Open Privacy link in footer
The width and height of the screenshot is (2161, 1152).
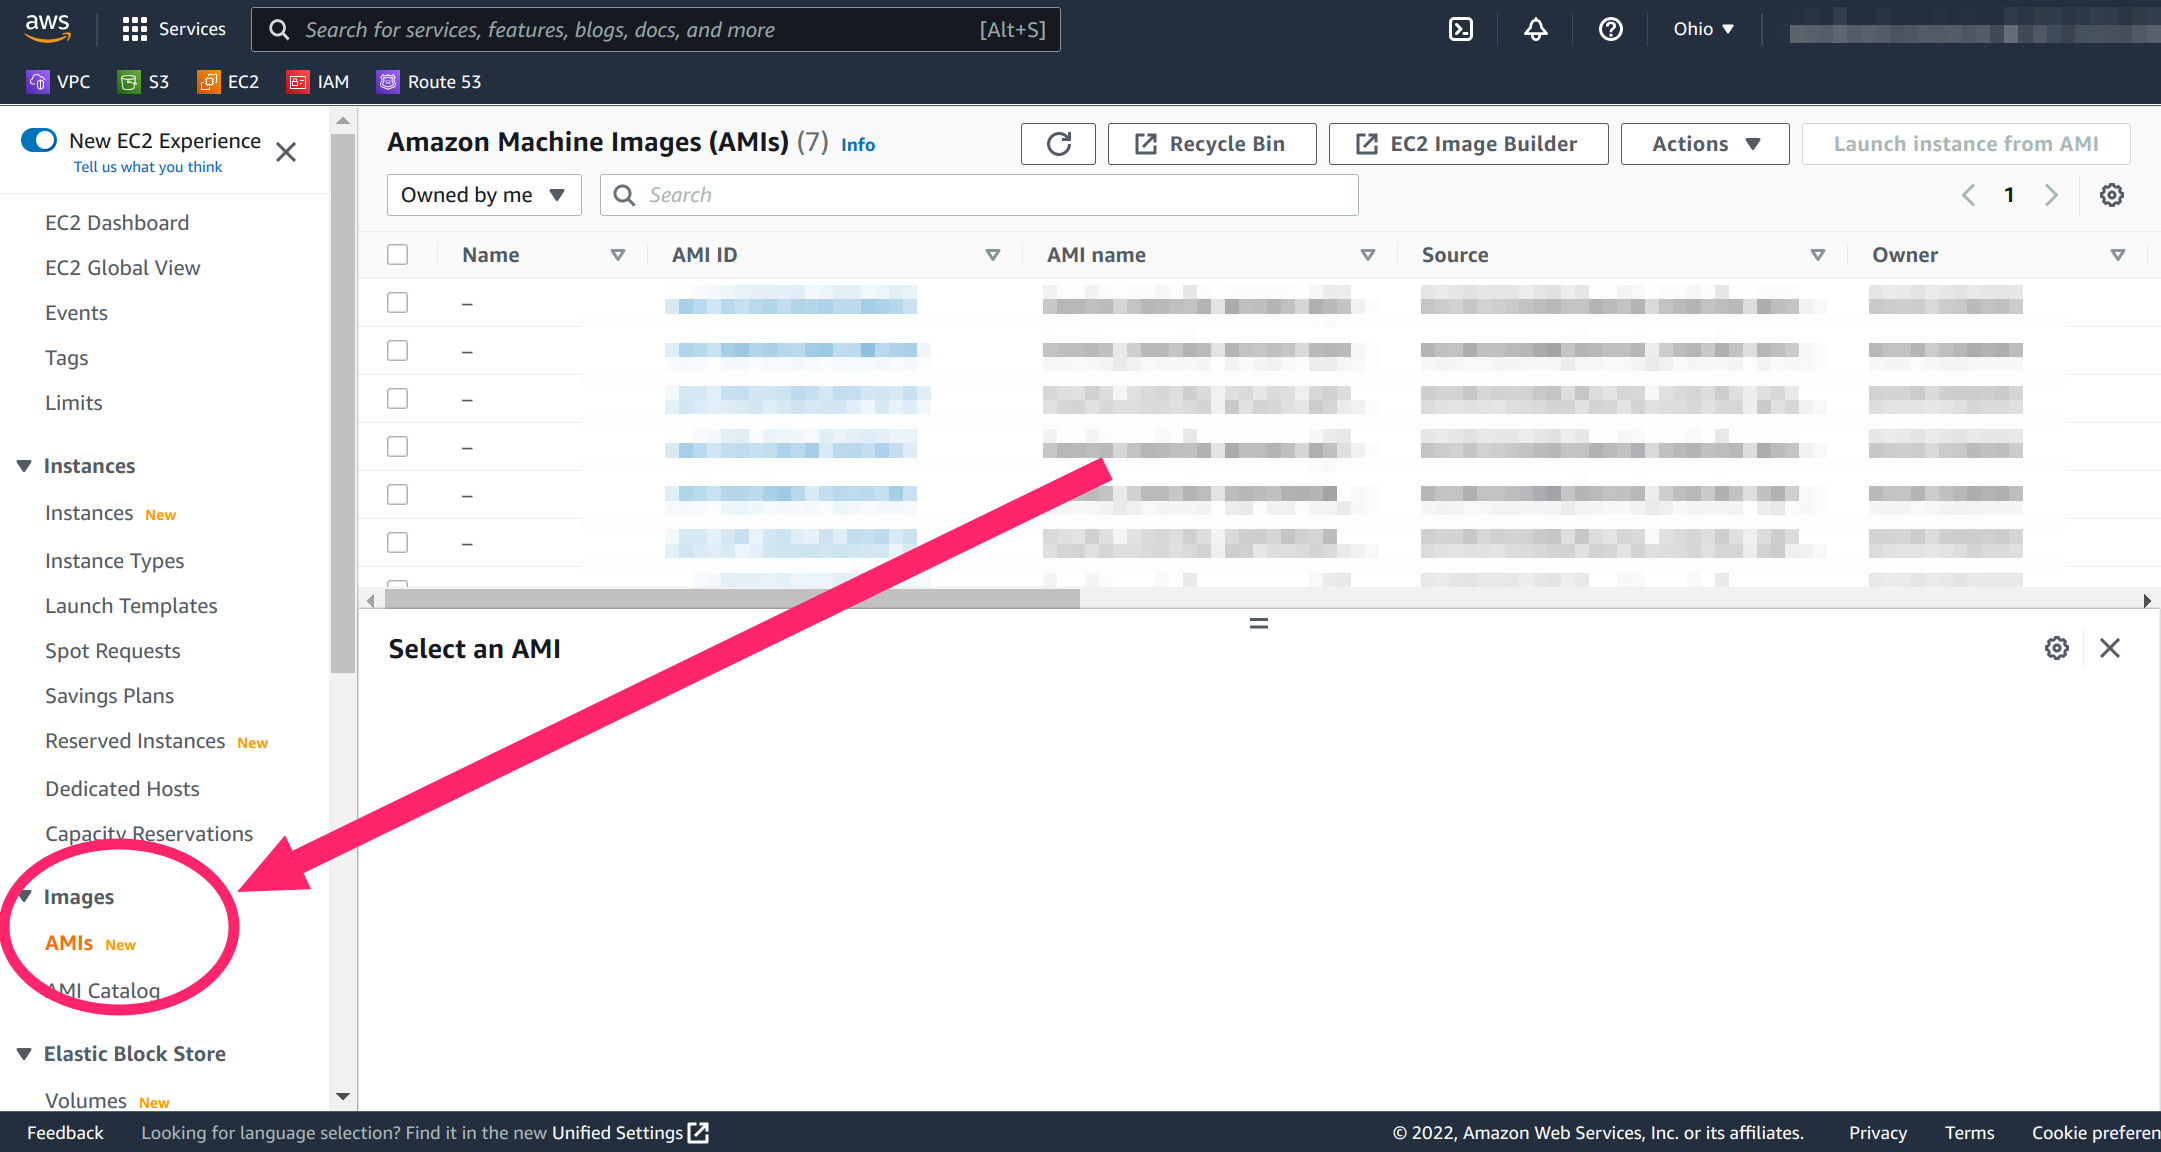coord(1877,1133)
